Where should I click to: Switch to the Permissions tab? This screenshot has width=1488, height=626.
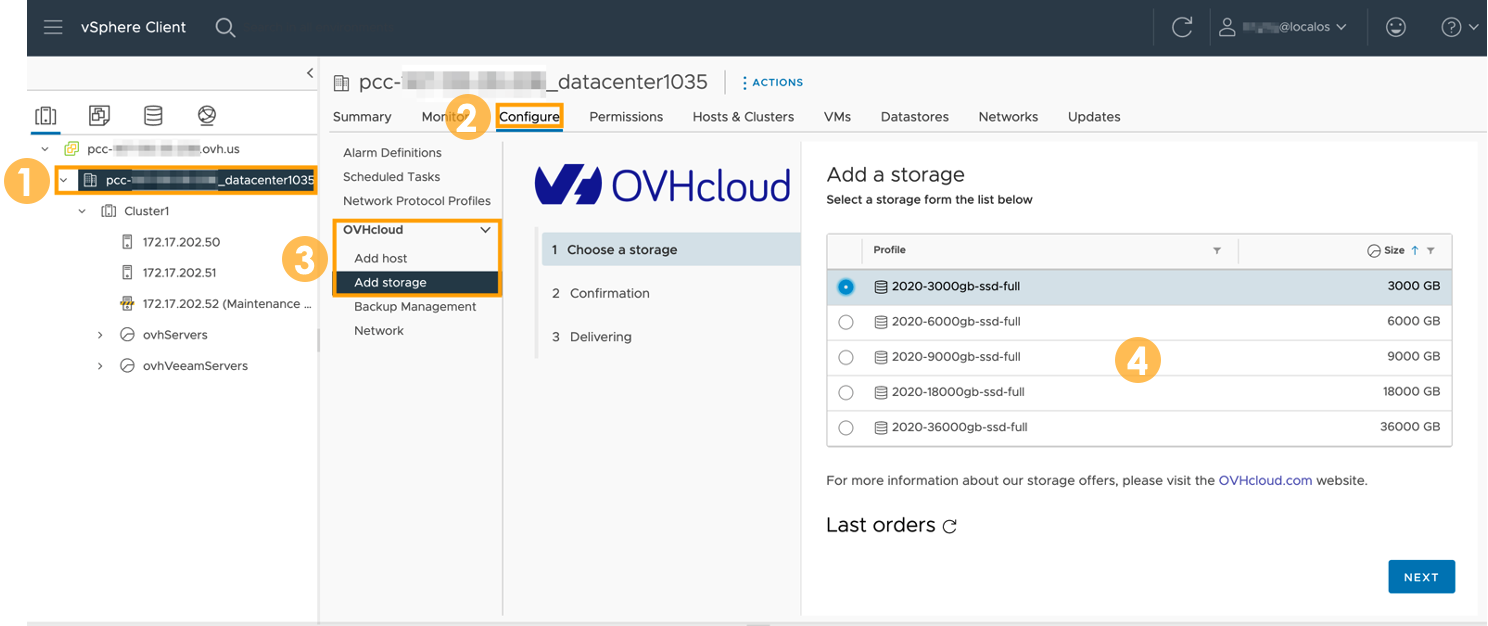[x=626, y=116]
